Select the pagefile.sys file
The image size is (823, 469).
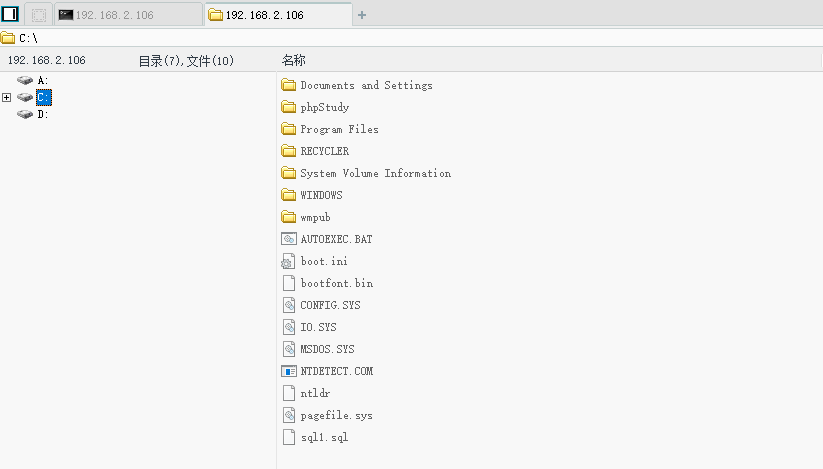tap(336, 415)
